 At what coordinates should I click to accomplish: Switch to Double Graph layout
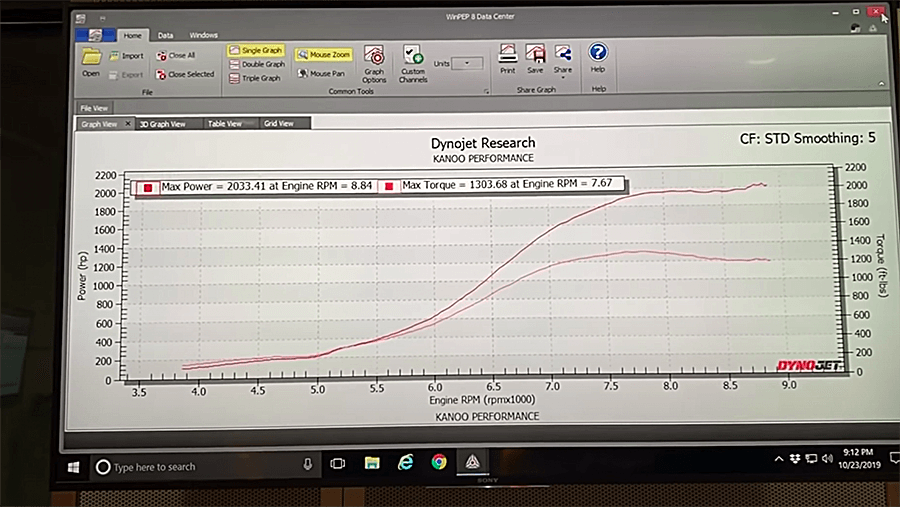pos(257,64)
